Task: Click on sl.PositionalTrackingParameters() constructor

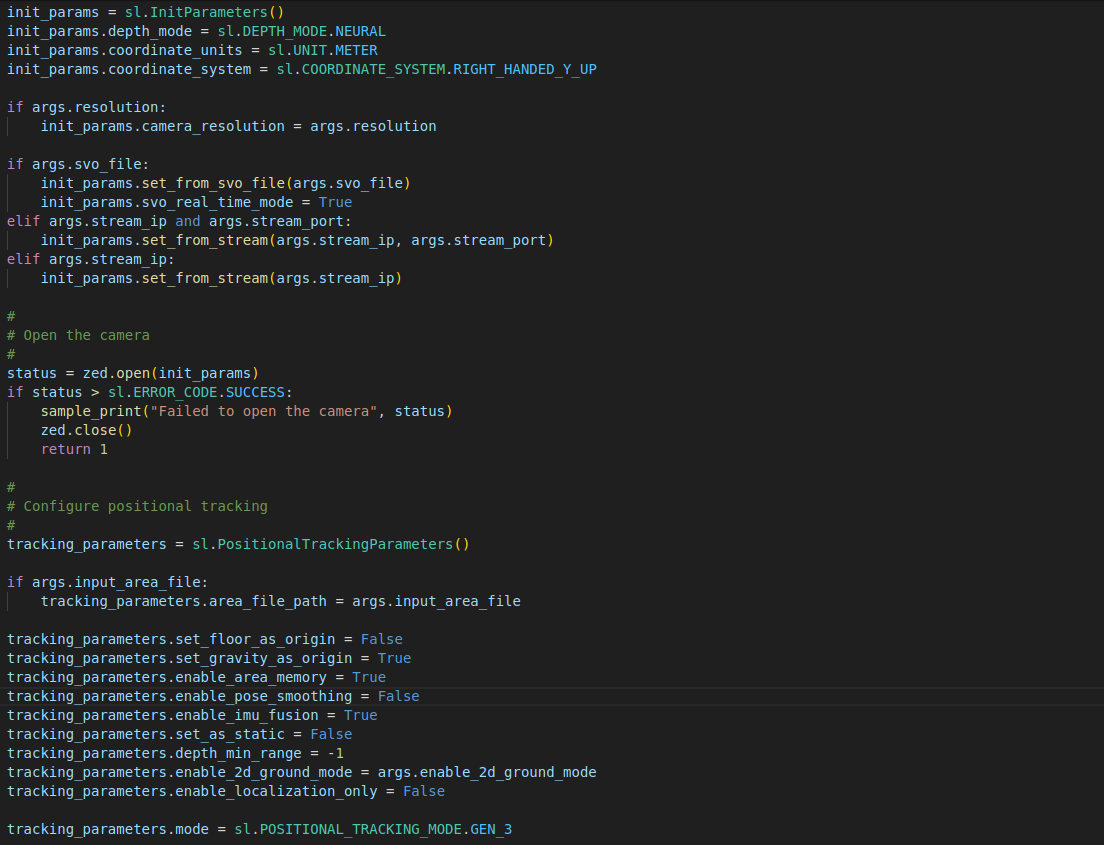Action: (x=330, y=544)
